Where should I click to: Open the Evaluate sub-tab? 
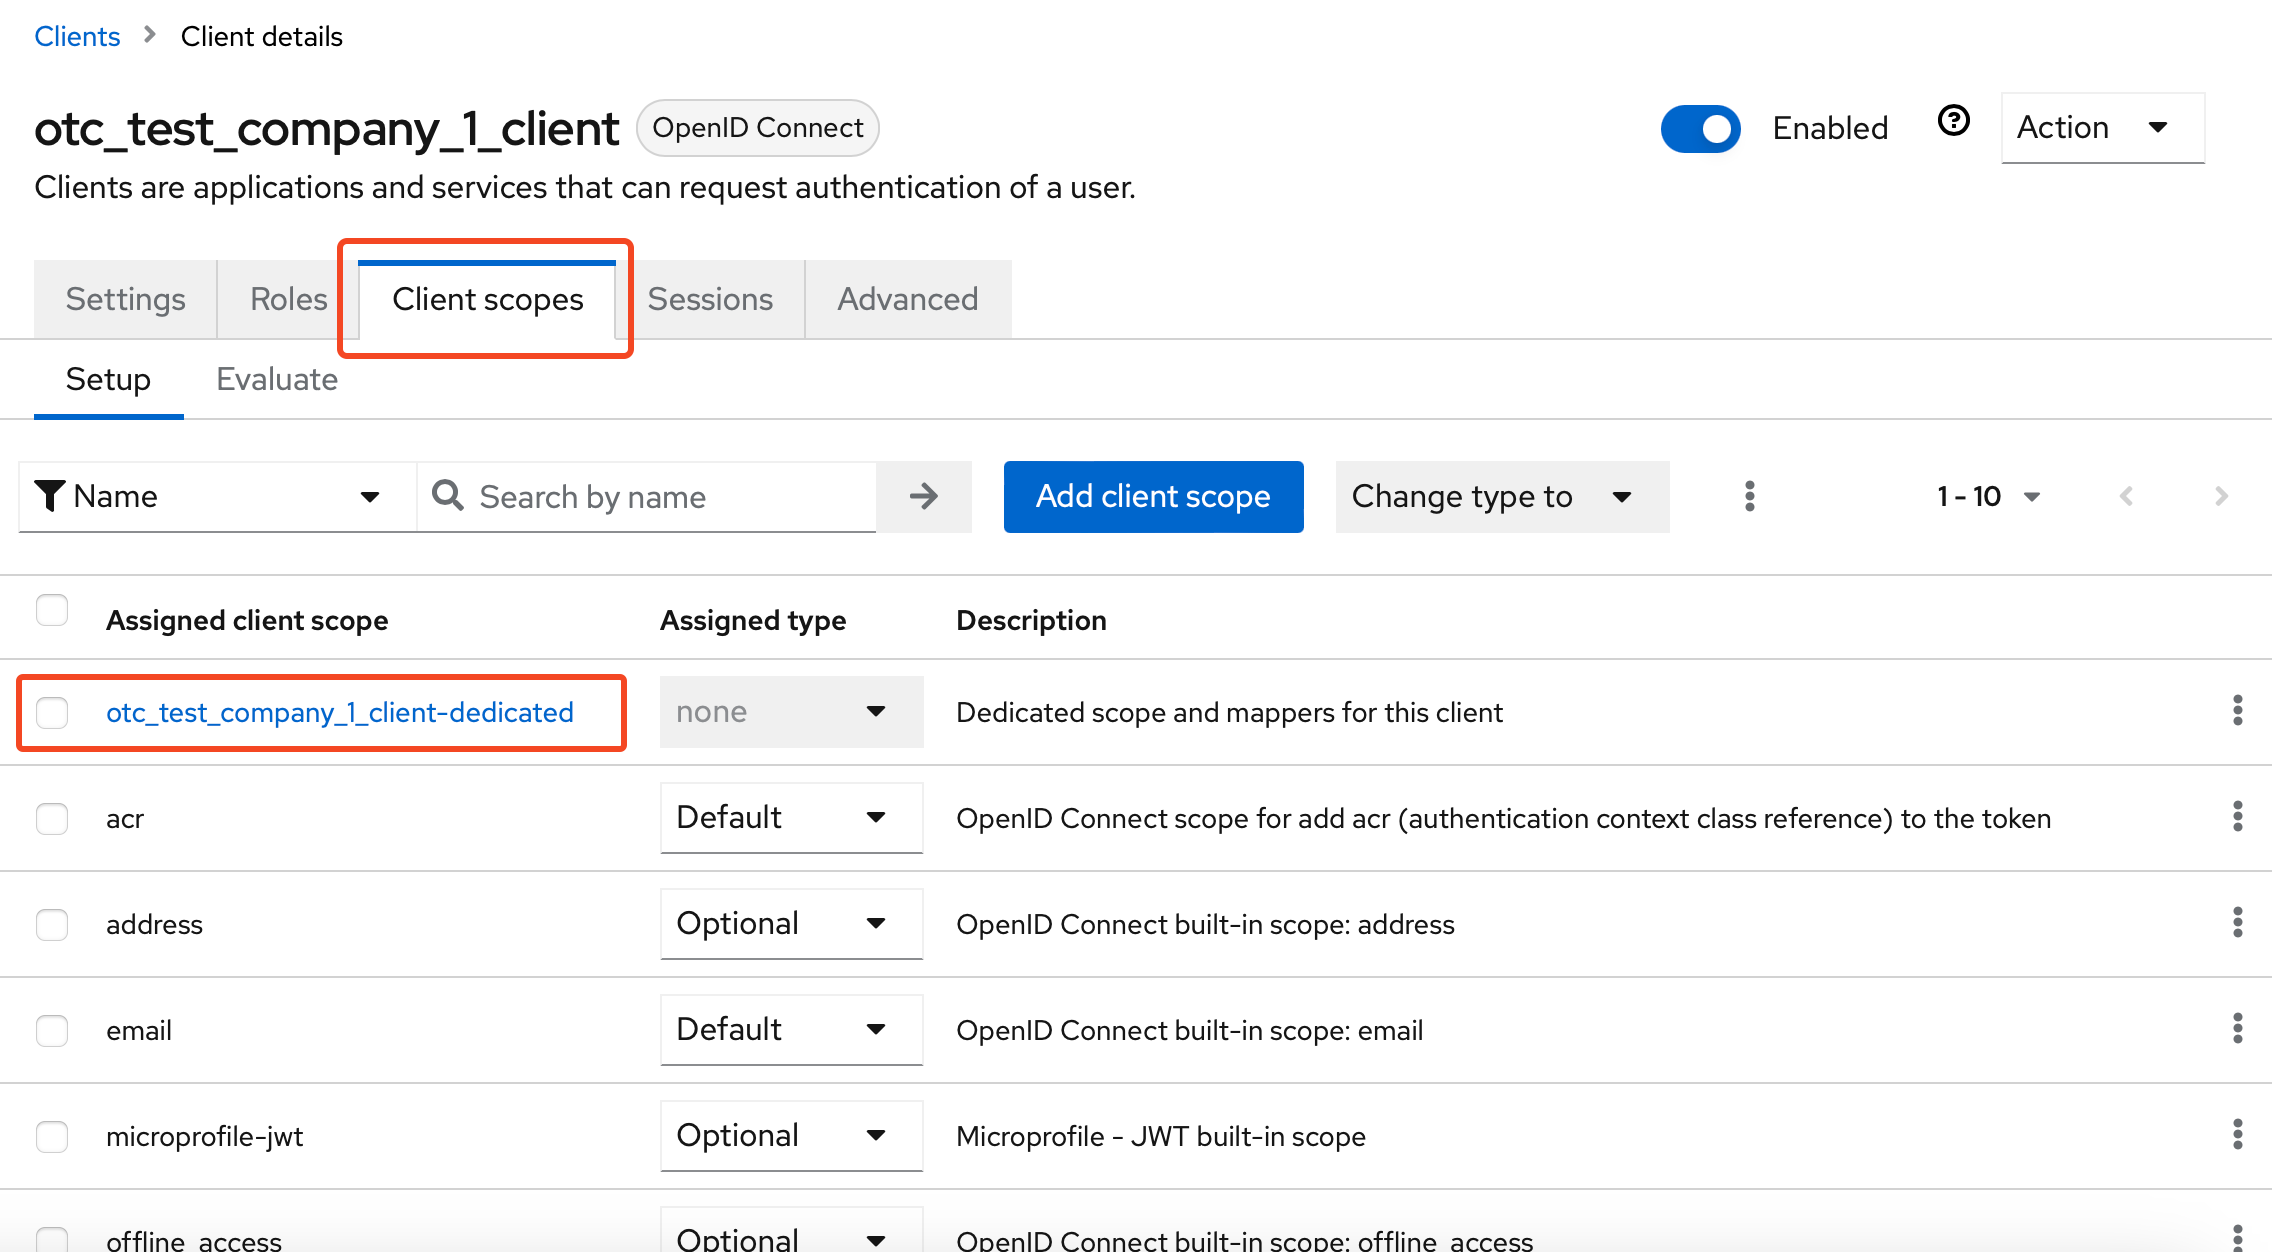tap(277, 380)
